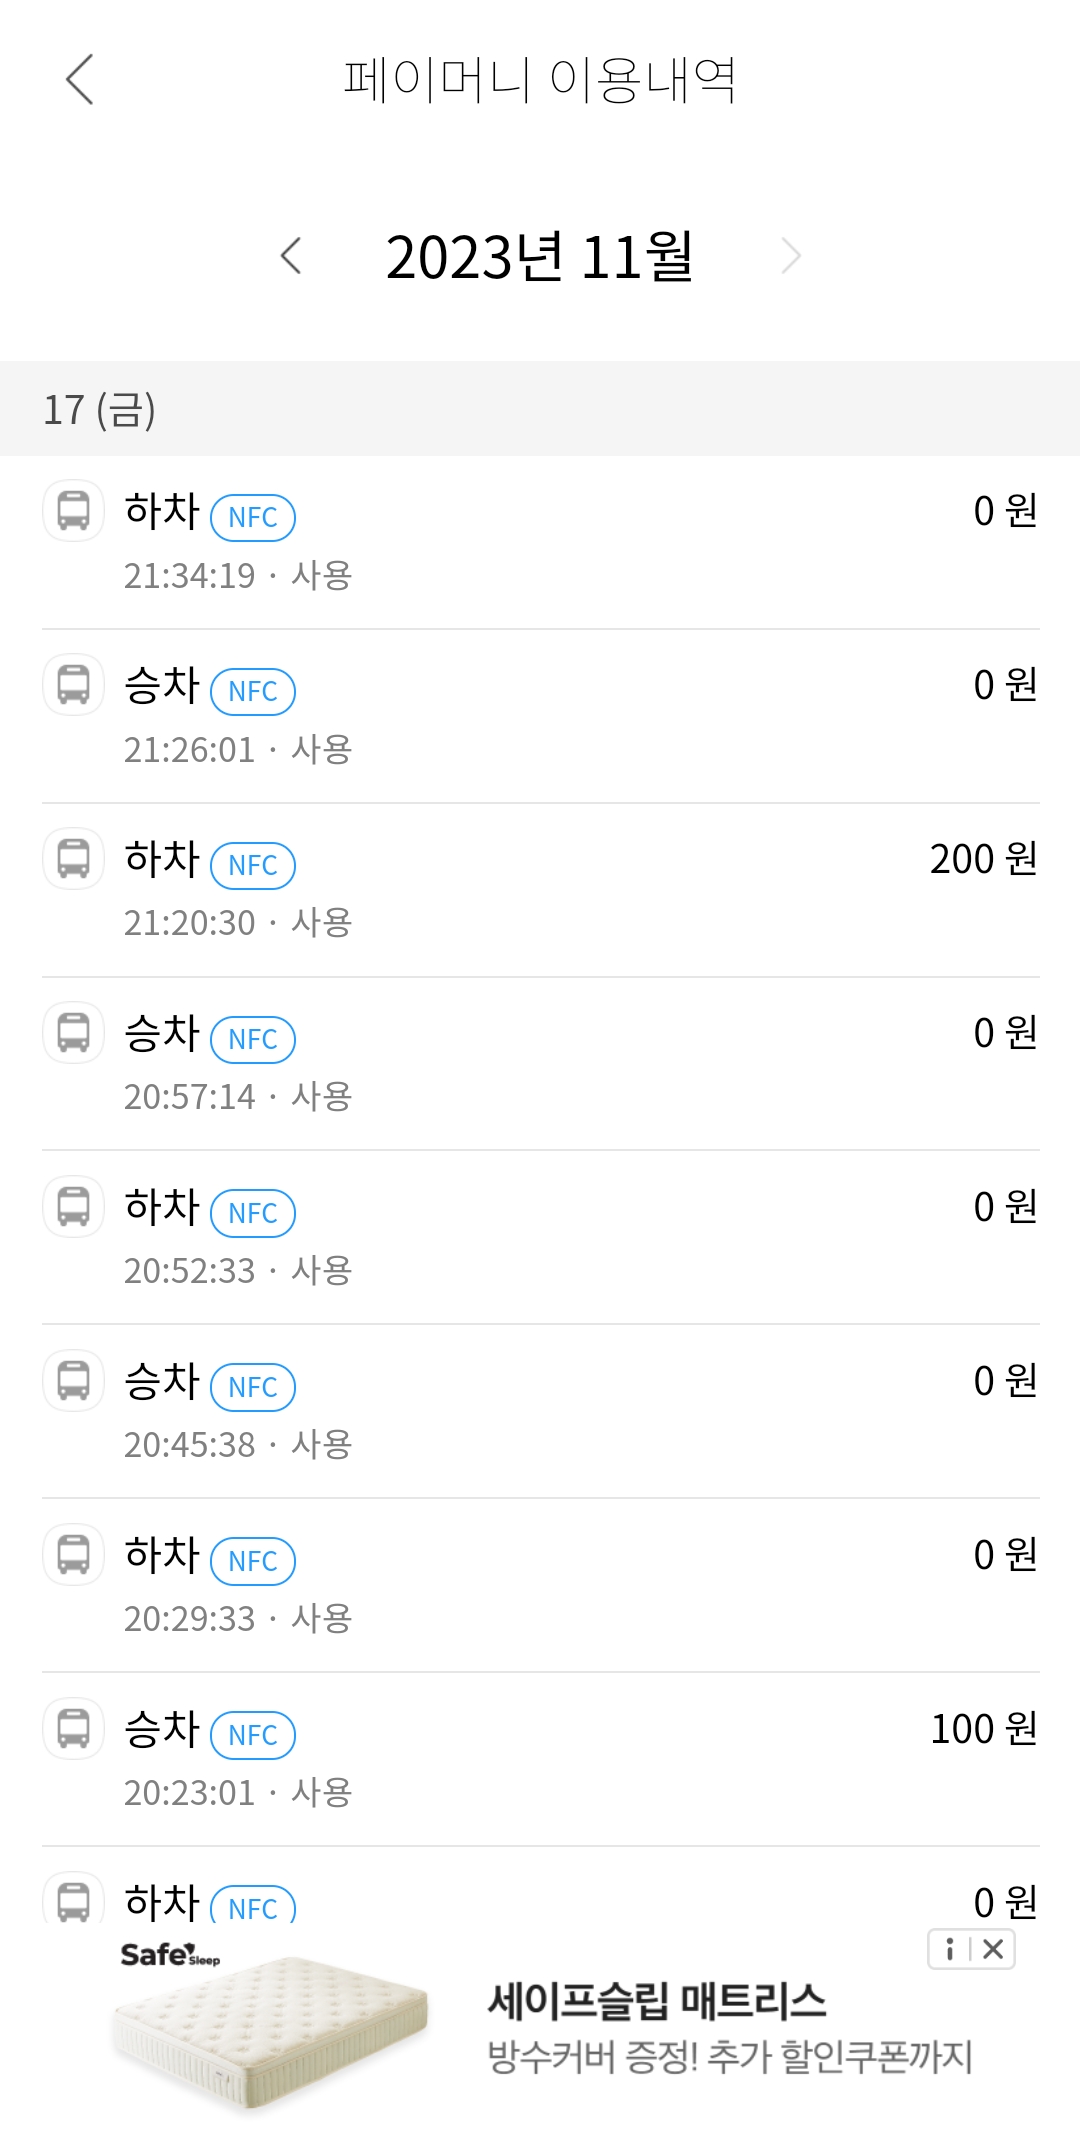Open the 100 원 boarding transaction
1080x2133 pixels.
click(983, 1729)
